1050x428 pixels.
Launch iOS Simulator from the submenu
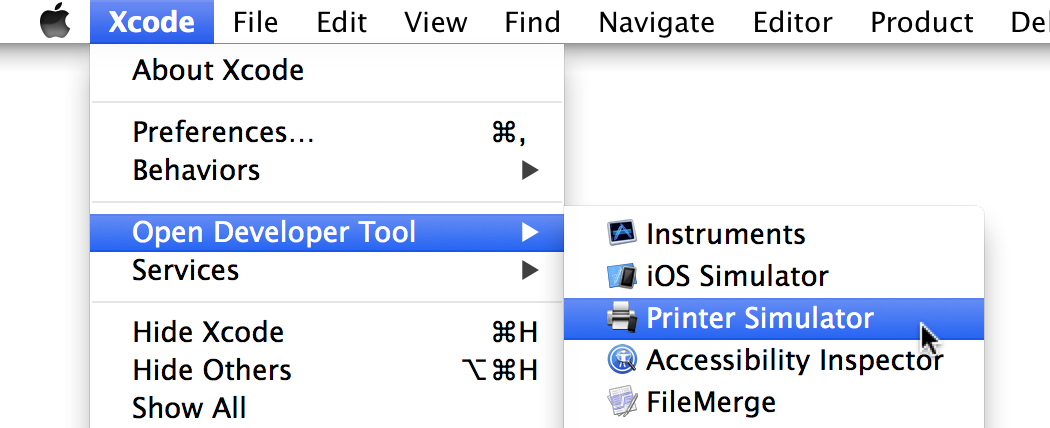tap(774, 275)
